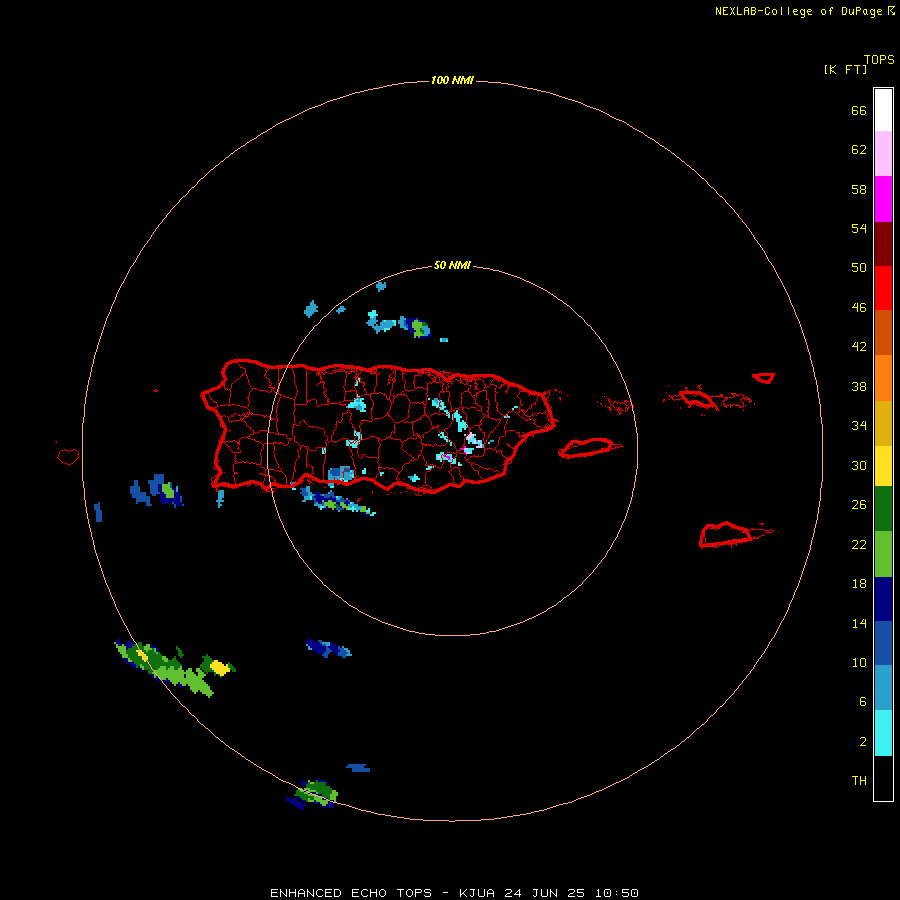
Task: Click the 100 NMI range ring label
Action: (x=452, y=80)
